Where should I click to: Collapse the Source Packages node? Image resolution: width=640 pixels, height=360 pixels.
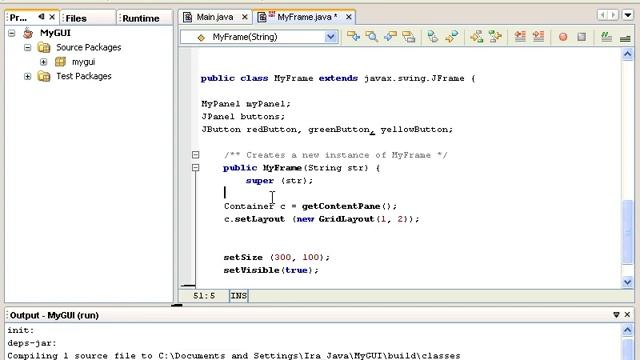pos(27,47)
